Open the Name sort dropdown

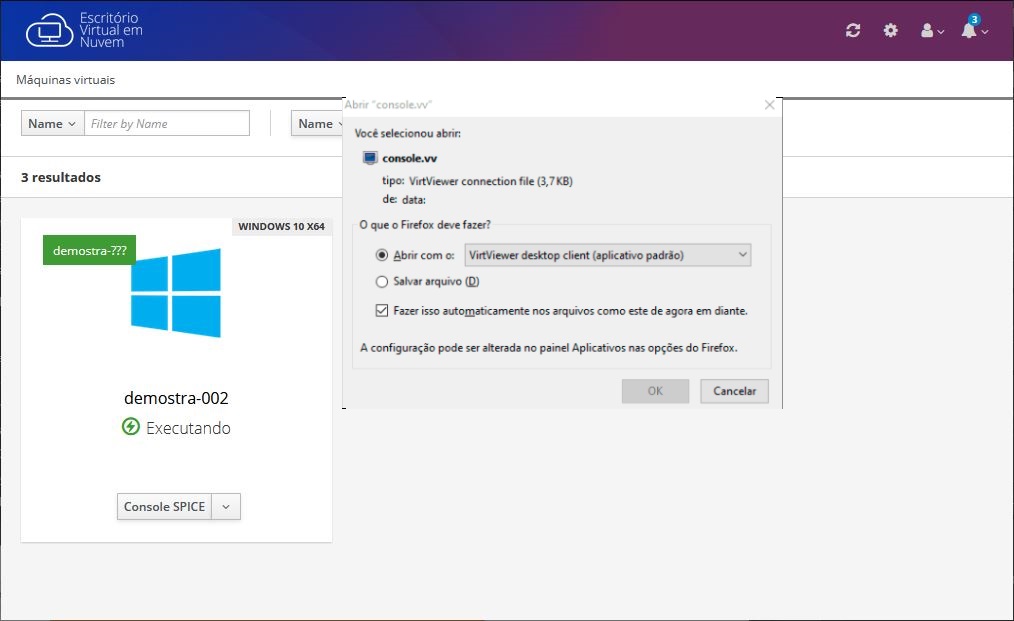(318, 124)
